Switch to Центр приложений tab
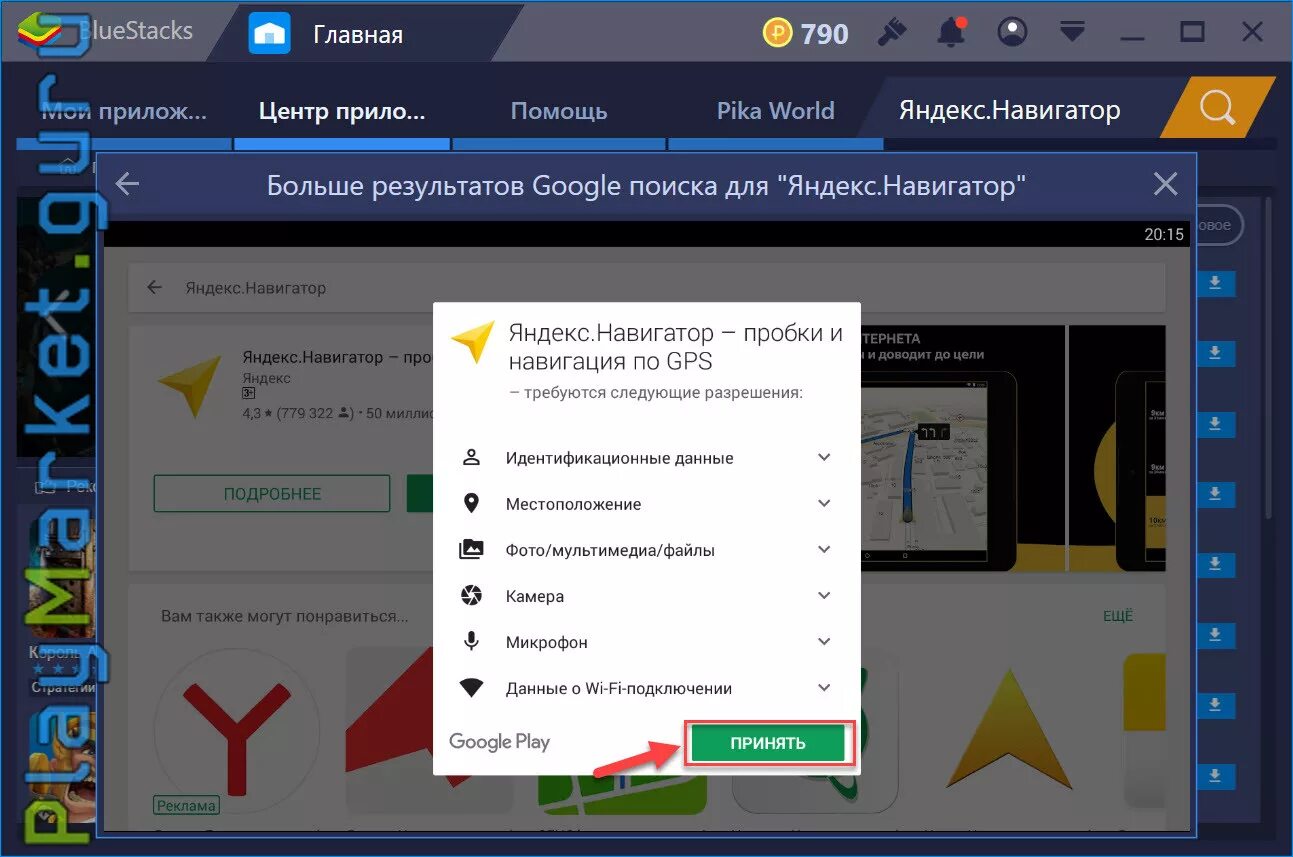Image resolution: width=1293 pixels, height=857 pixels. click(341, 111)
